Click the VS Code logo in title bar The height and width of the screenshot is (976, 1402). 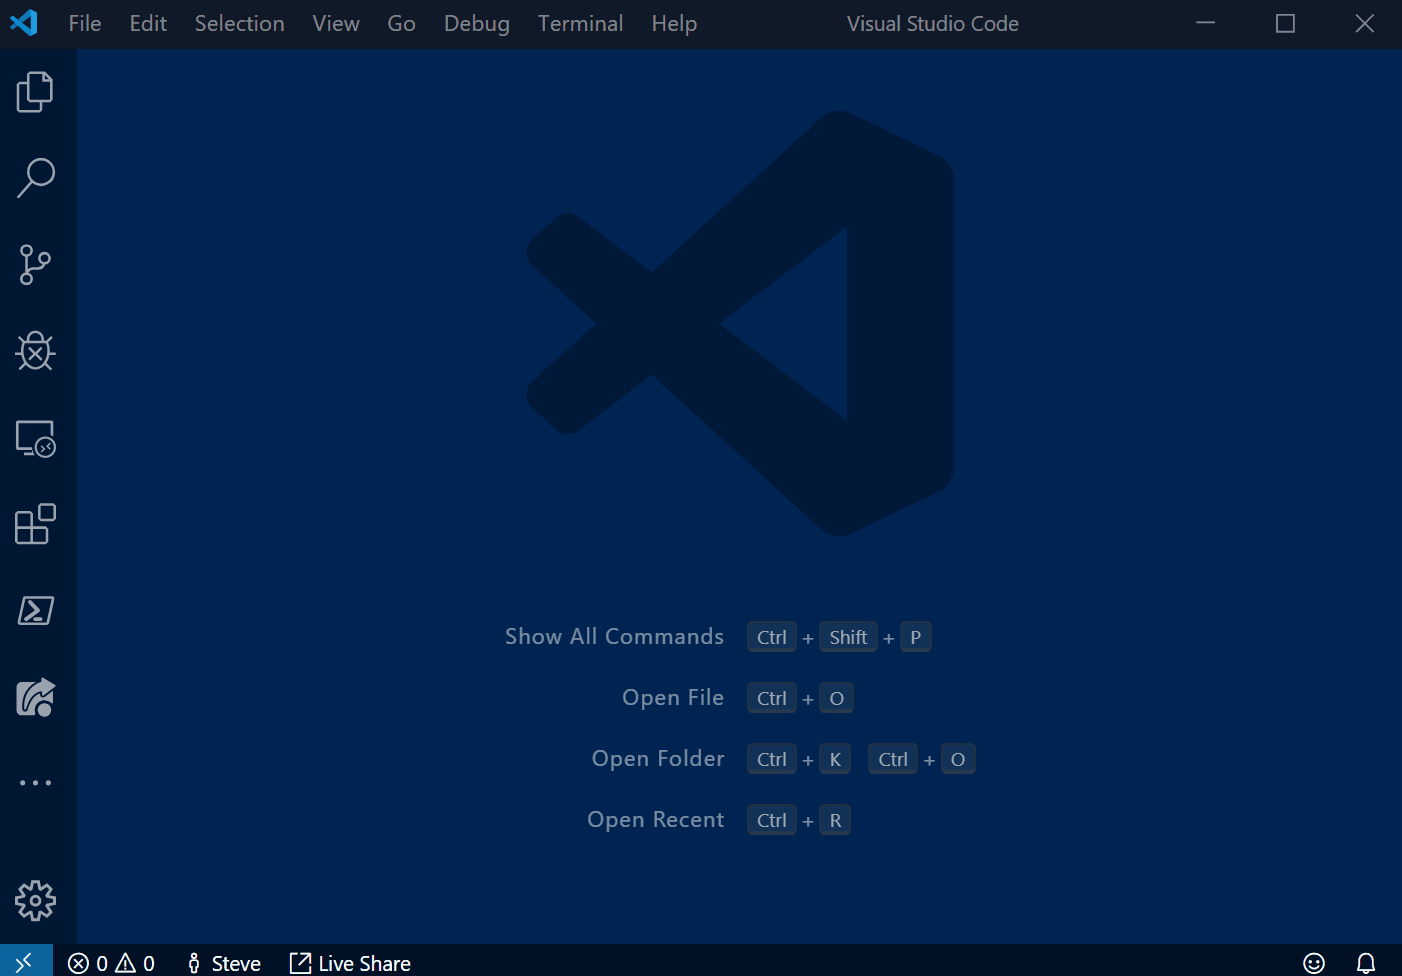click(x=24, y=23)
